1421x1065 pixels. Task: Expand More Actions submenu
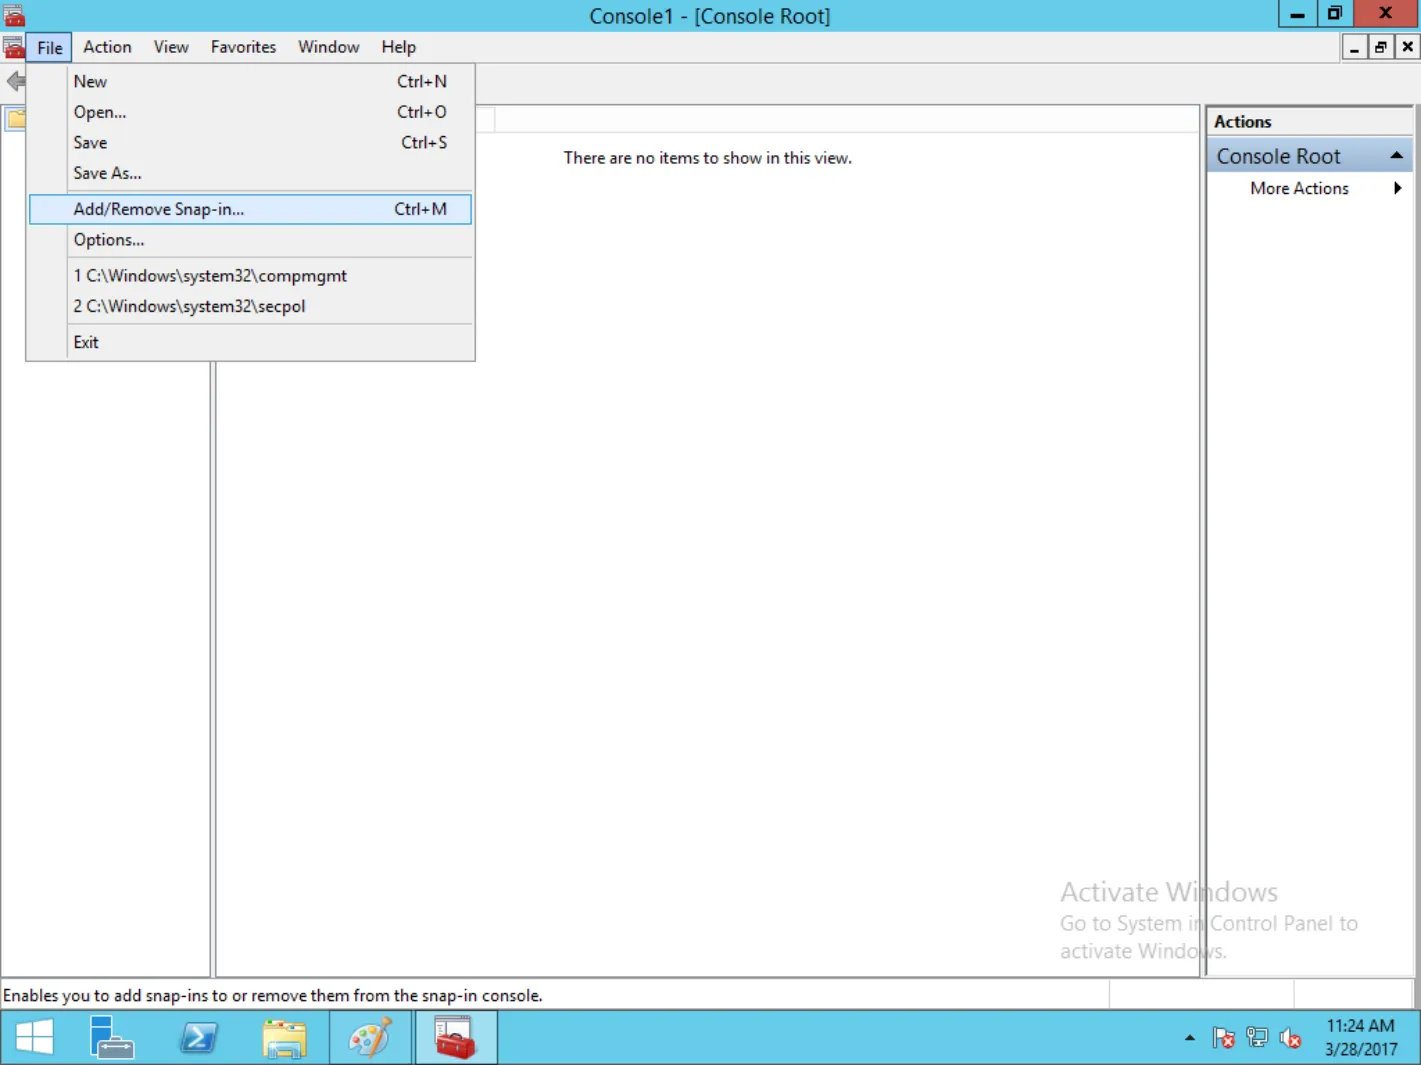click(x=1397, y=188)
